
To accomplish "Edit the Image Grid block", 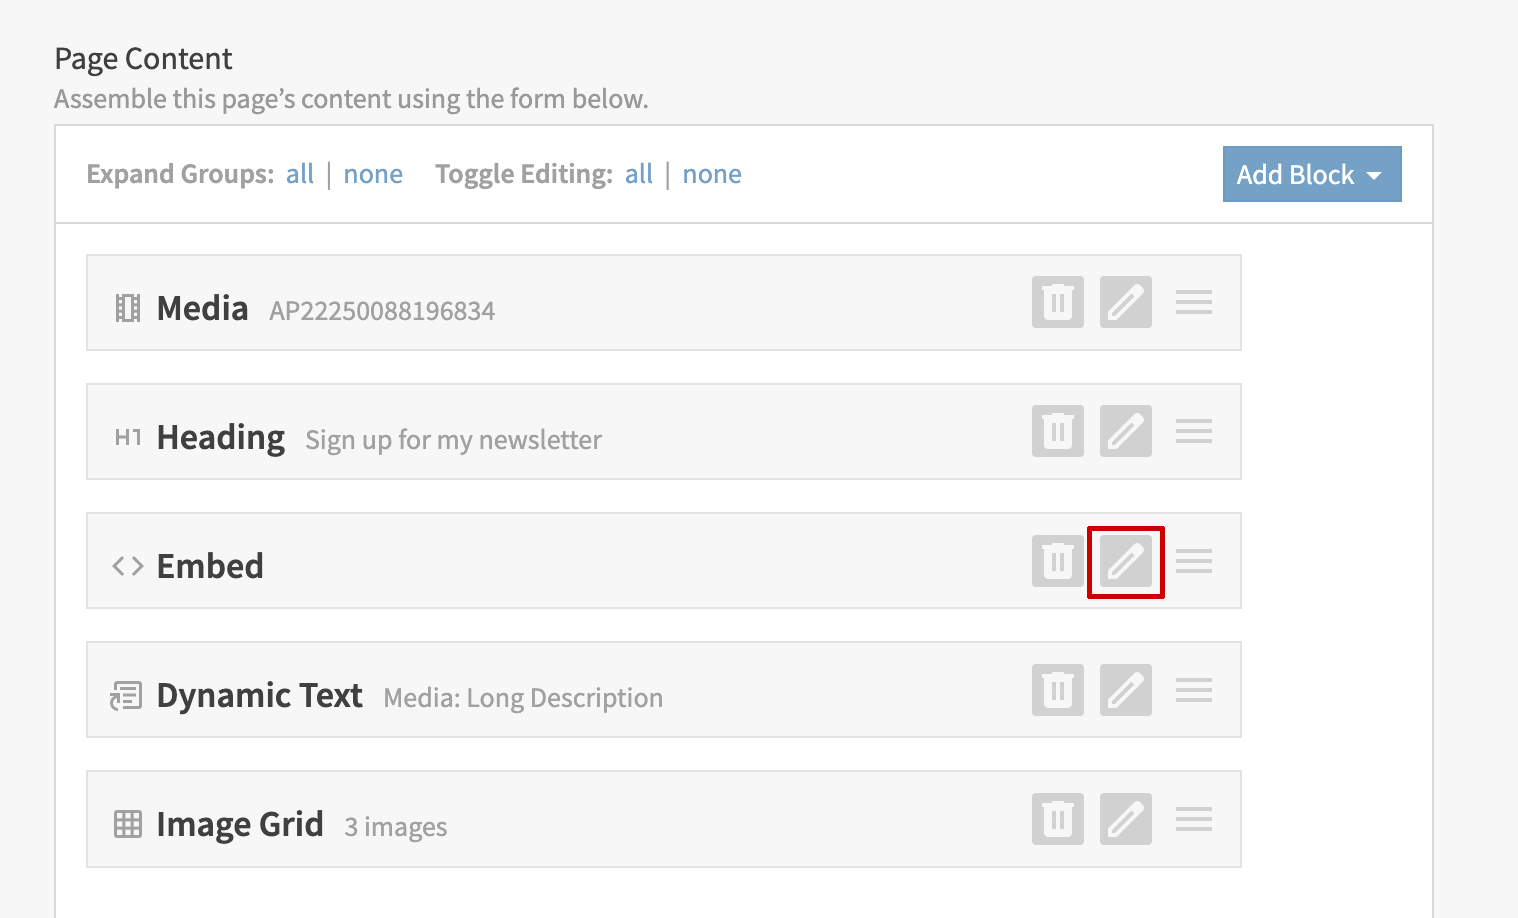I will [1126, 819].
